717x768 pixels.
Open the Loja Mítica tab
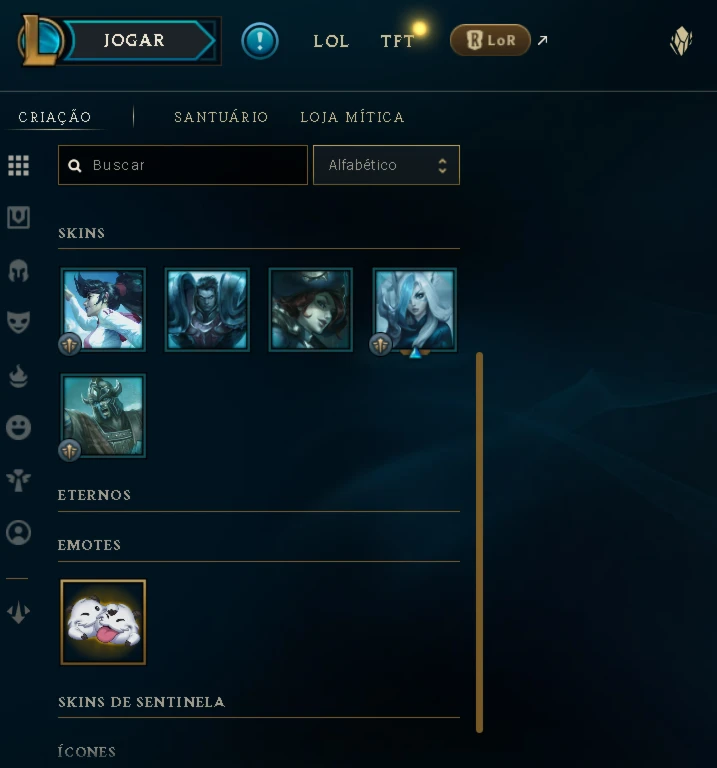coord(352,117)
